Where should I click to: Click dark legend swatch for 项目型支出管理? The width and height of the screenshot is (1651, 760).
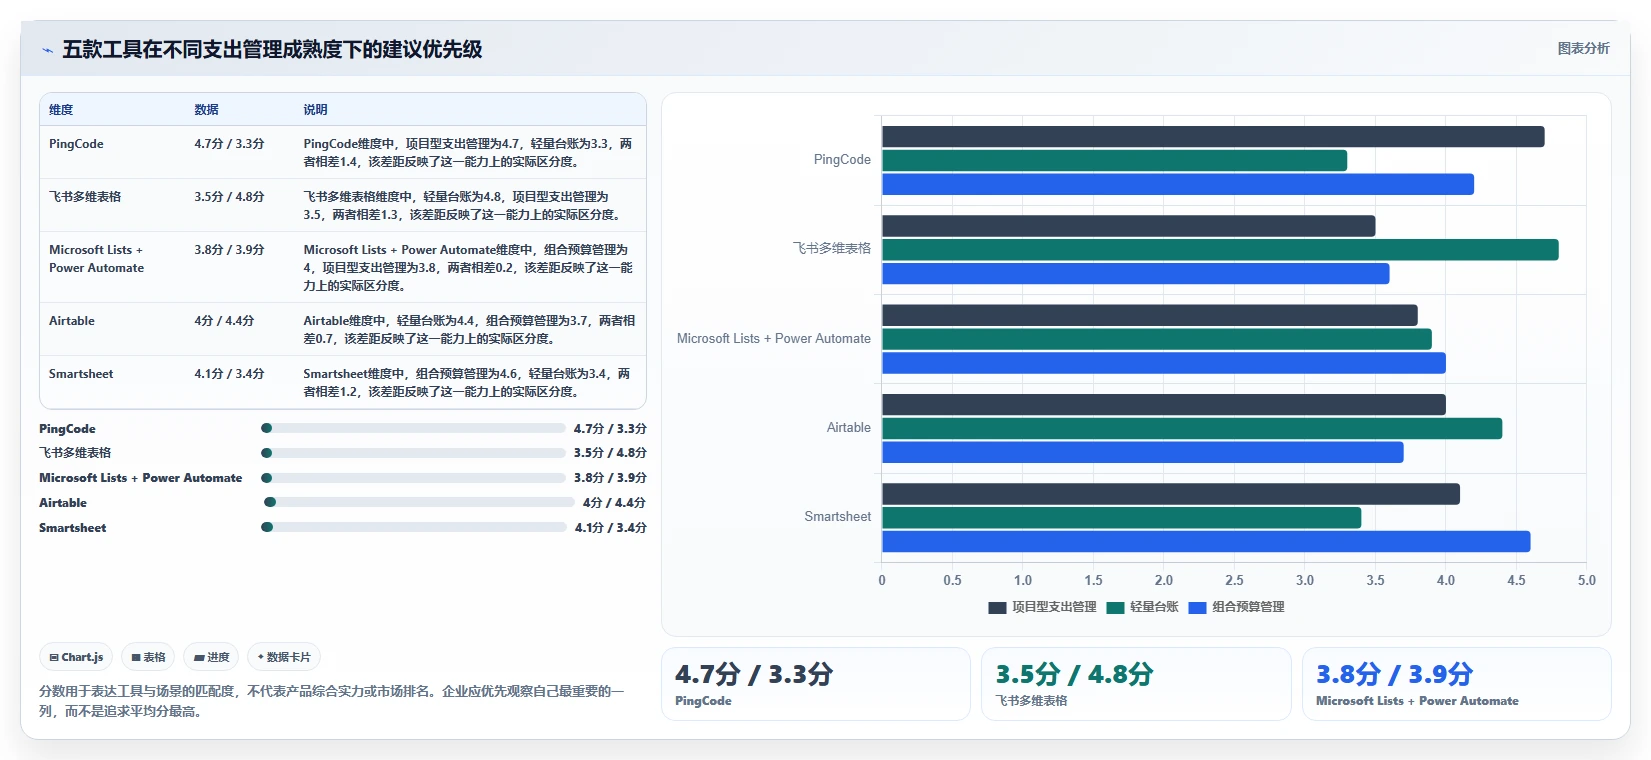(997, 607)
